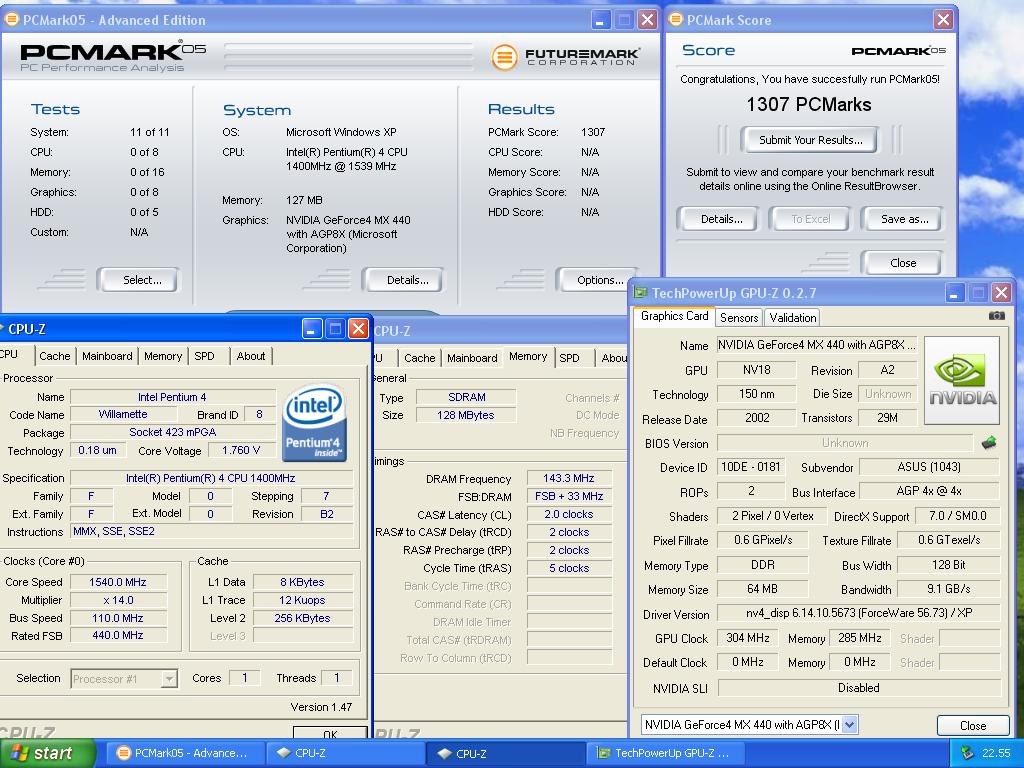Click the NVIDIA SLI Disabled field

[x=859, y=688]
